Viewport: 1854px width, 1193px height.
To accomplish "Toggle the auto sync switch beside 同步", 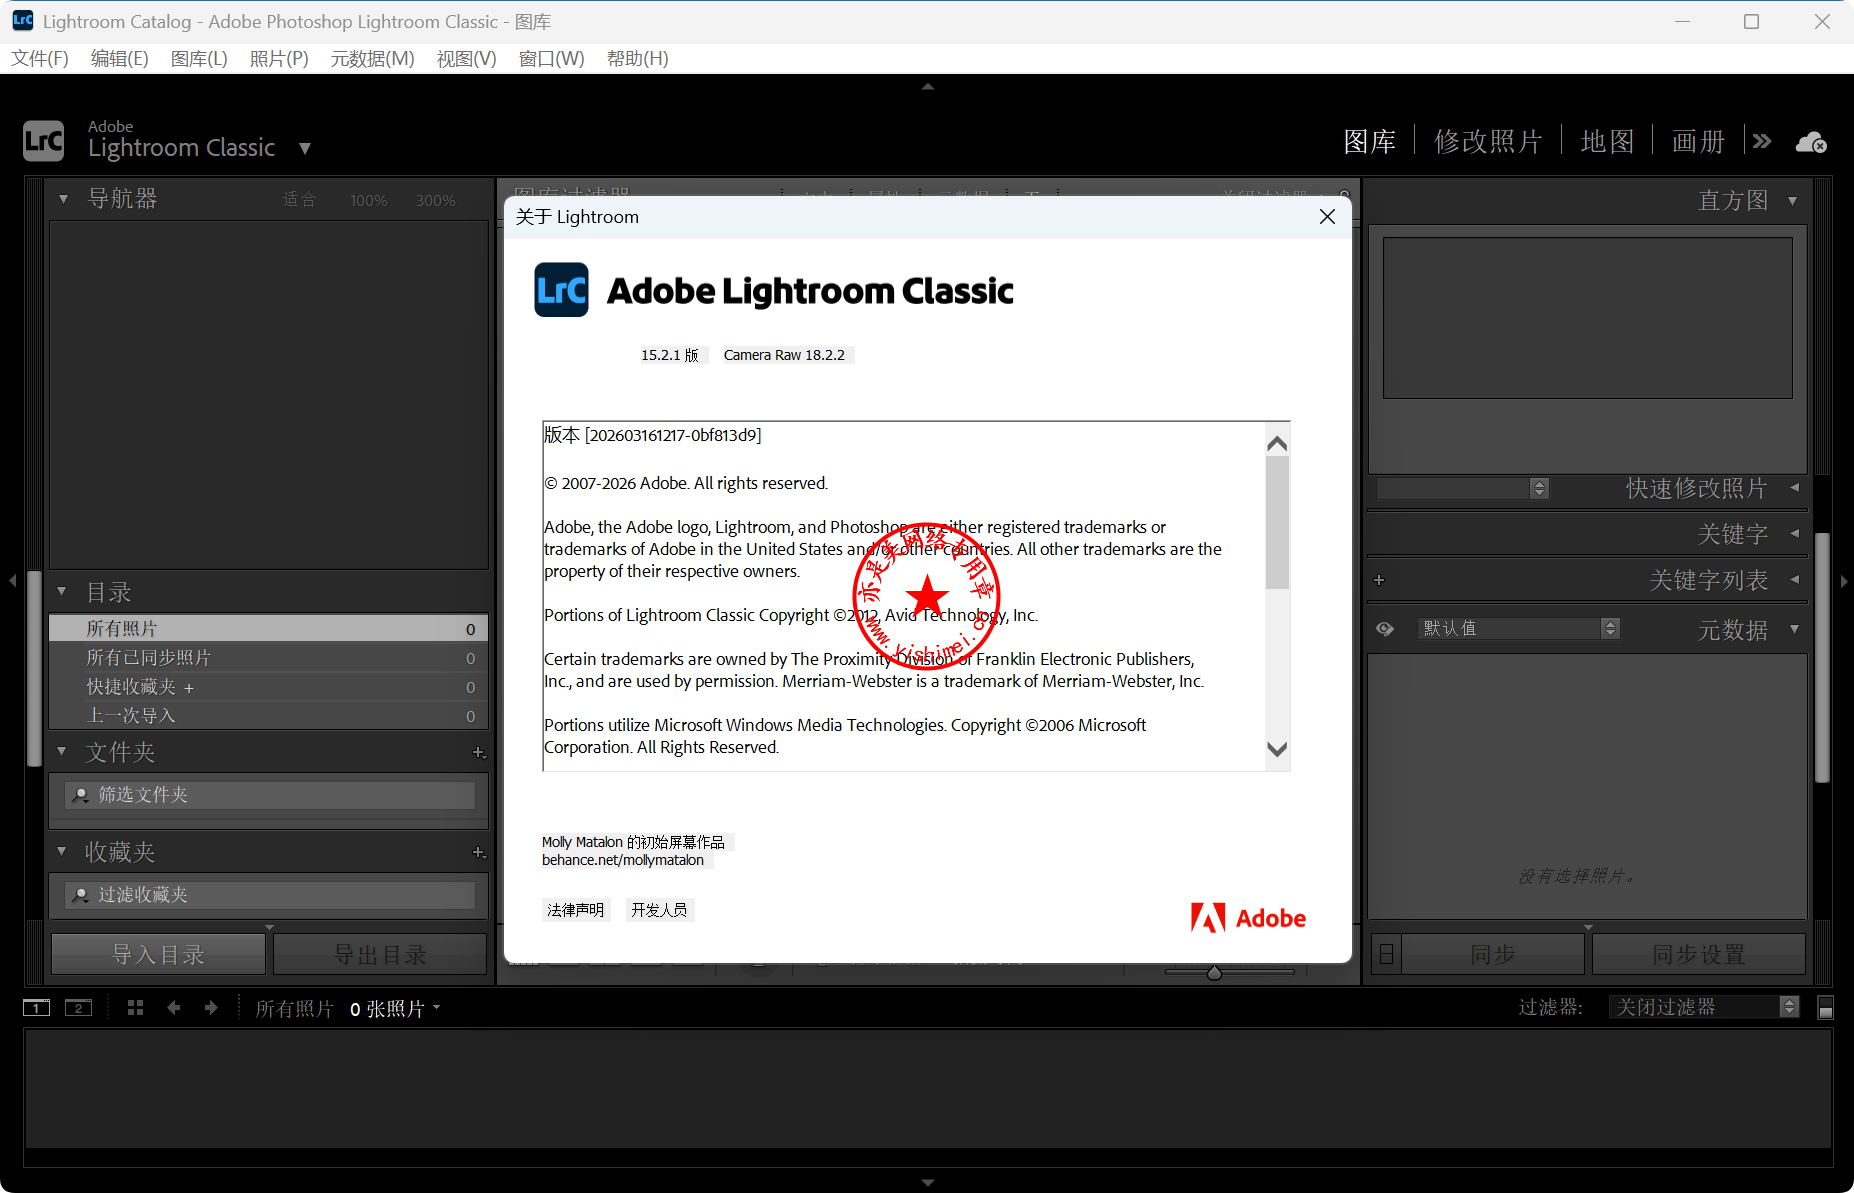I will (1386, 954).
